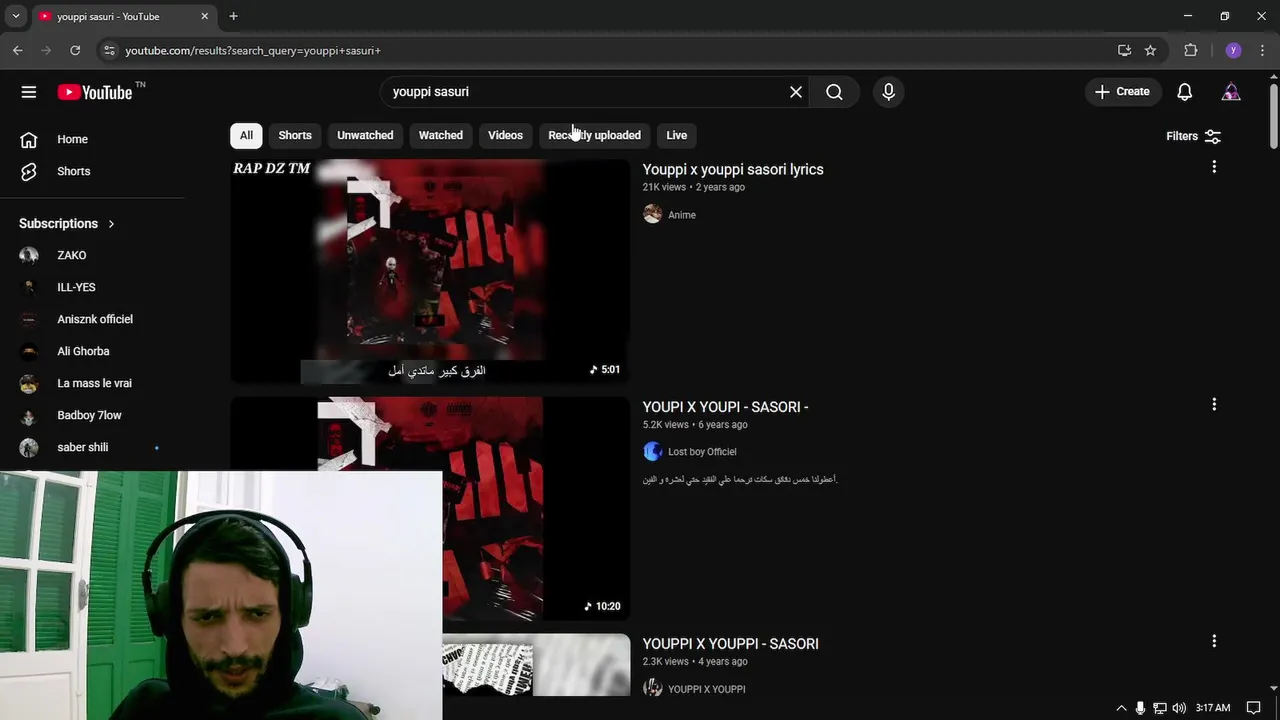Screen dimensions: 1280x720
Task: Click the taskbar microphone icon
Action: pyautogui.click(x=1140, y=708)
